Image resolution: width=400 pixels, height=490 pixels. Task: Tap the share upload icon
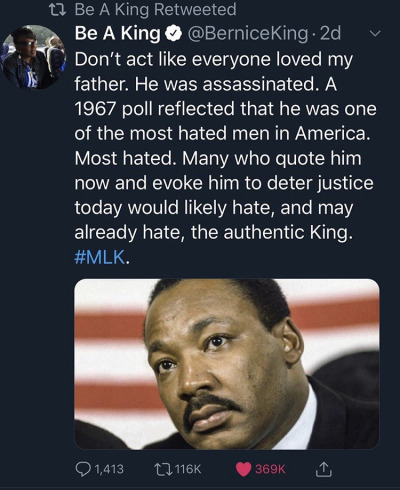pyautogui.click(x=323, y=469)
